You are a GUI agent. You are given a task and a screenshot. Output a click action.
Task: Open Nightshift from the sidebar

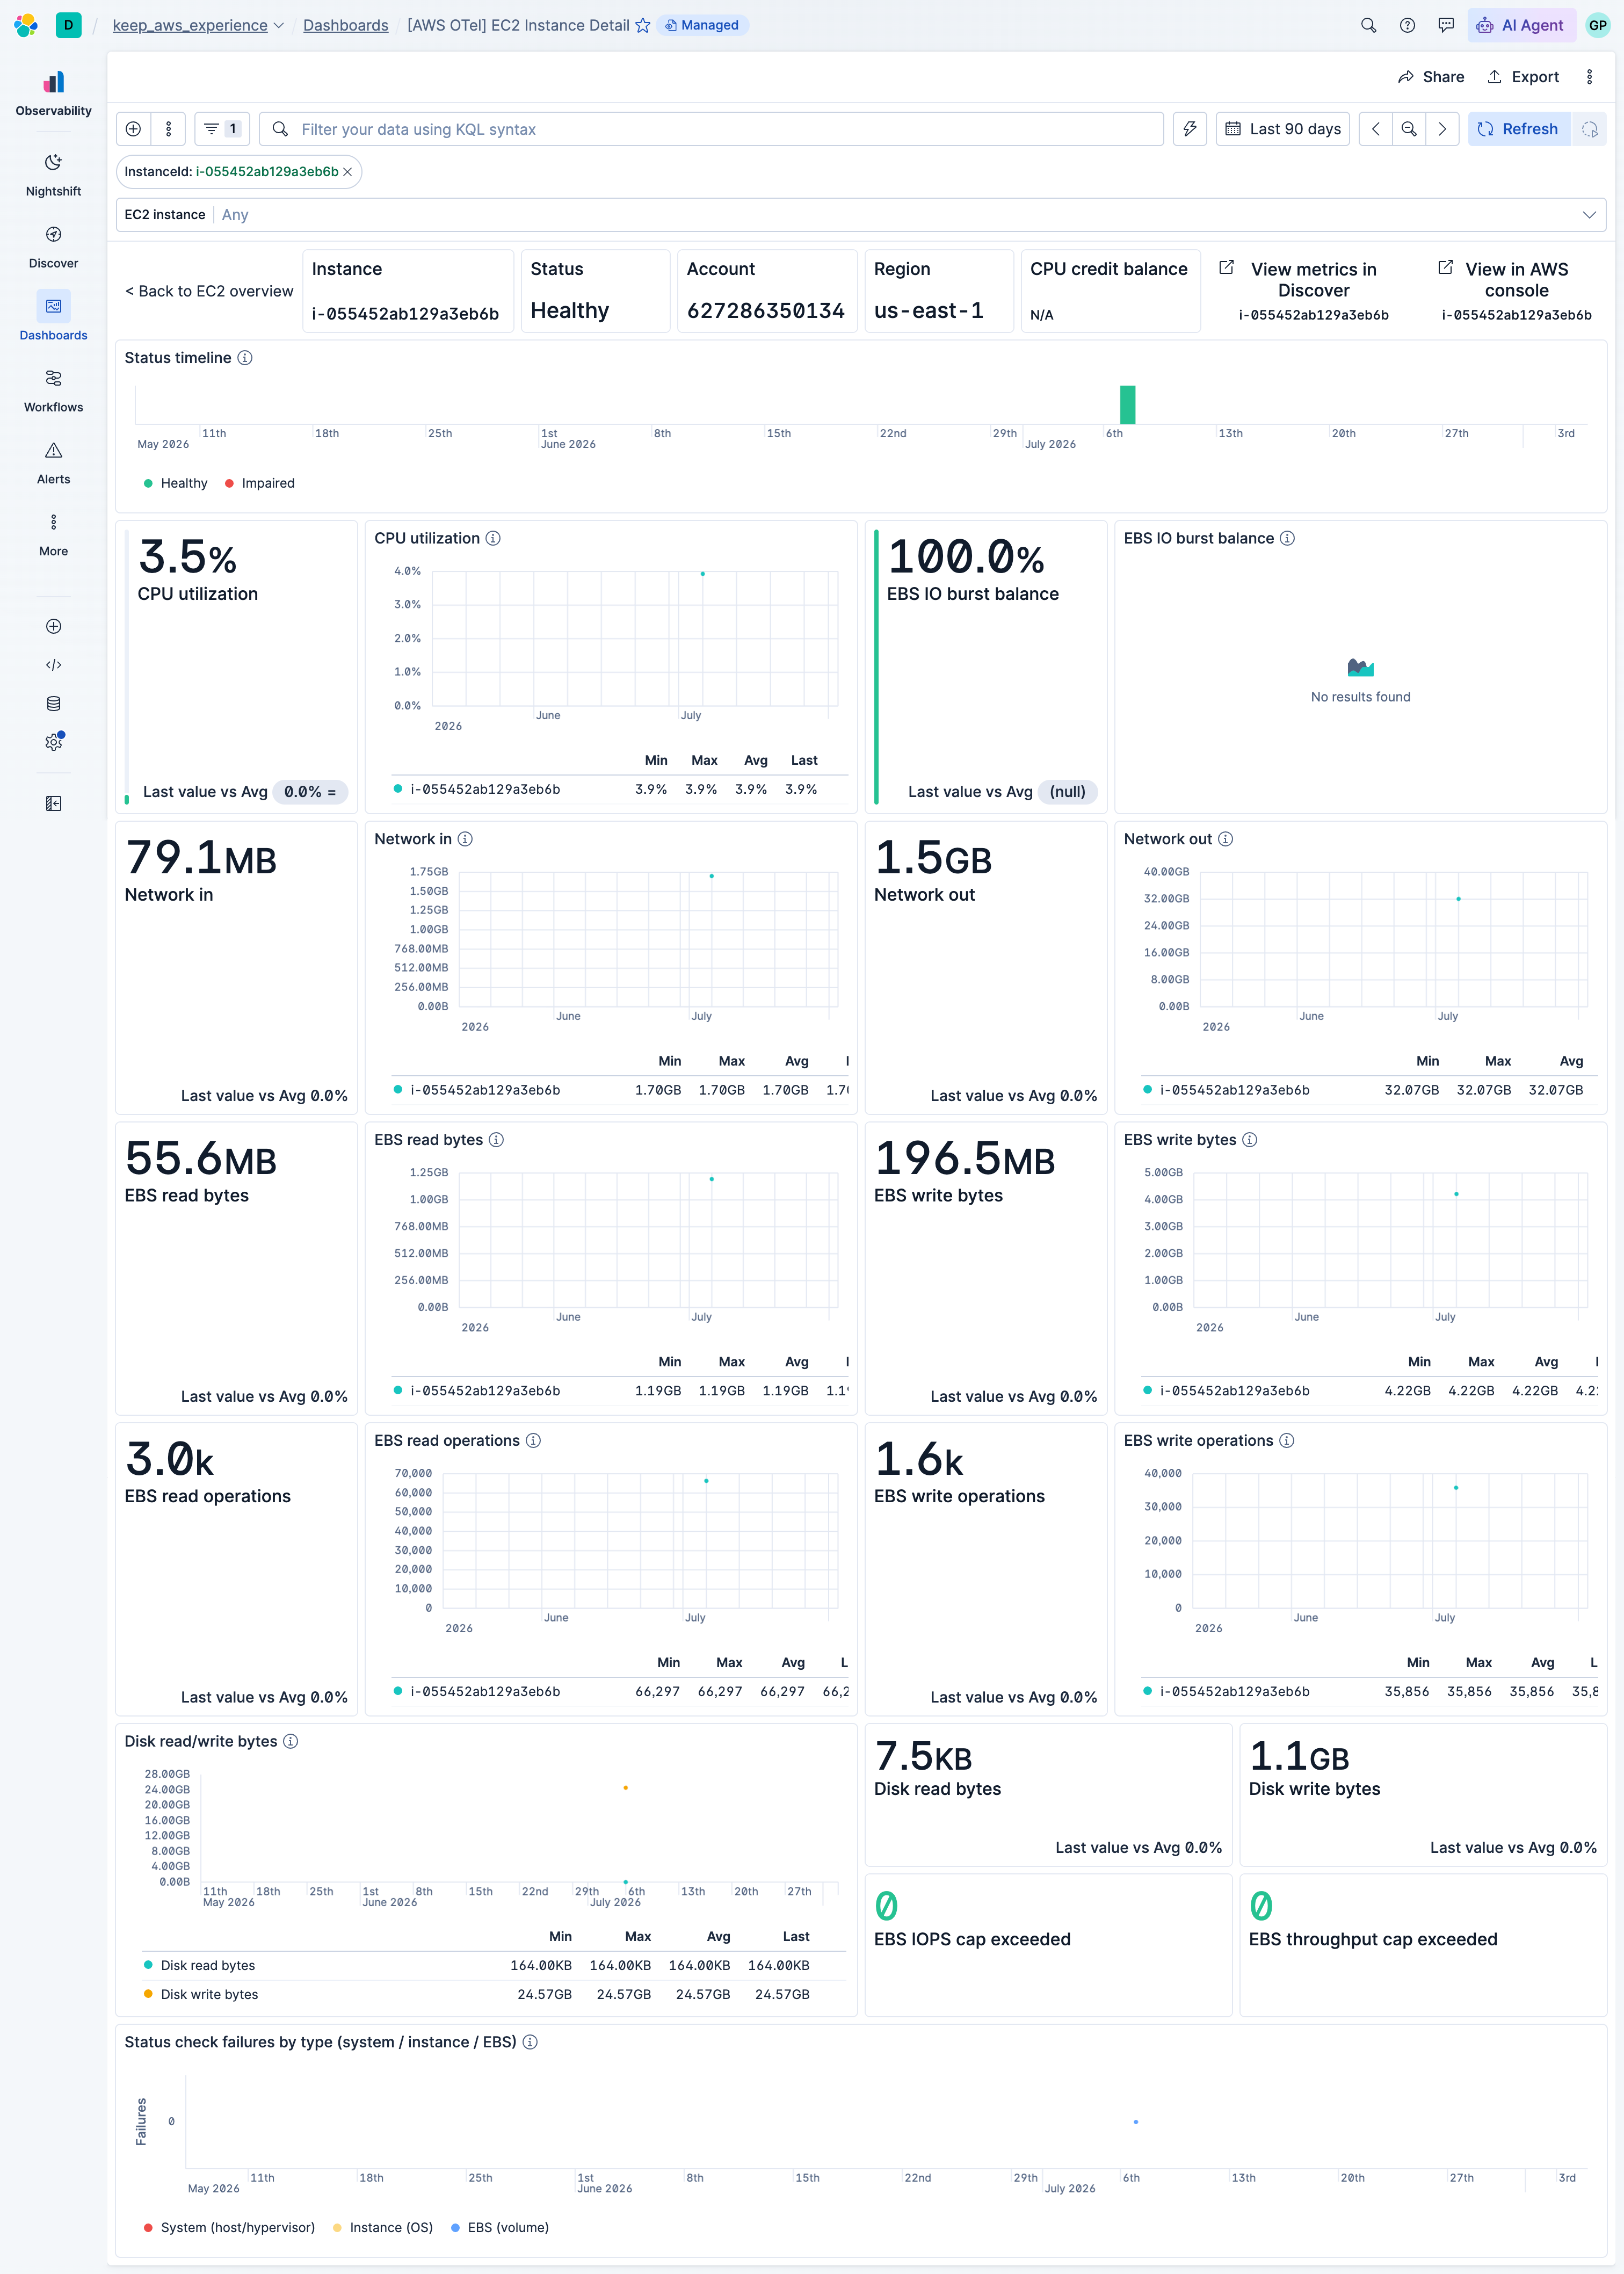tap(53, 174)
